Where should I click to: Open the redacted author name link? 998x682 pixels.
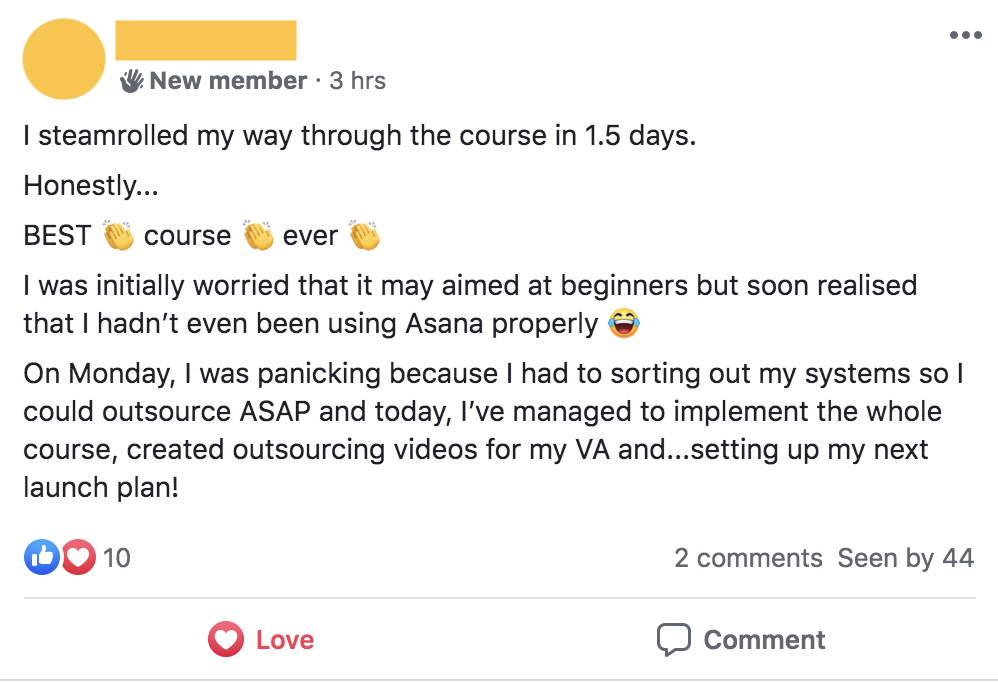[206, 40]
